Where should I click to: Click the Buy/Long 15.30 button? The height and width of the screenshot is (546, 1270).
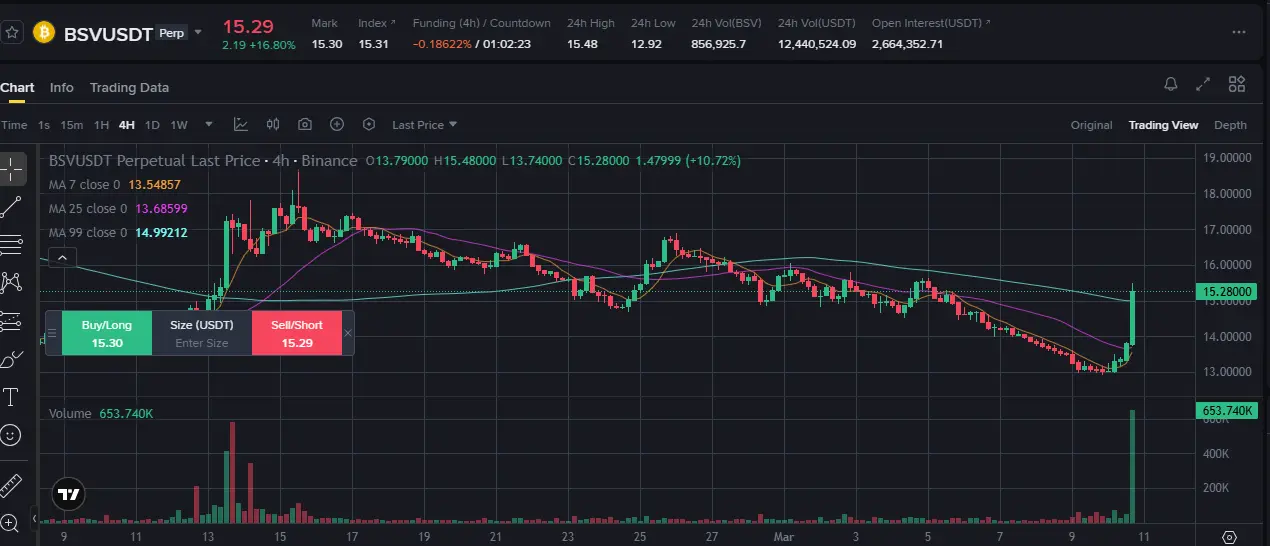click(x=107, y=333)
